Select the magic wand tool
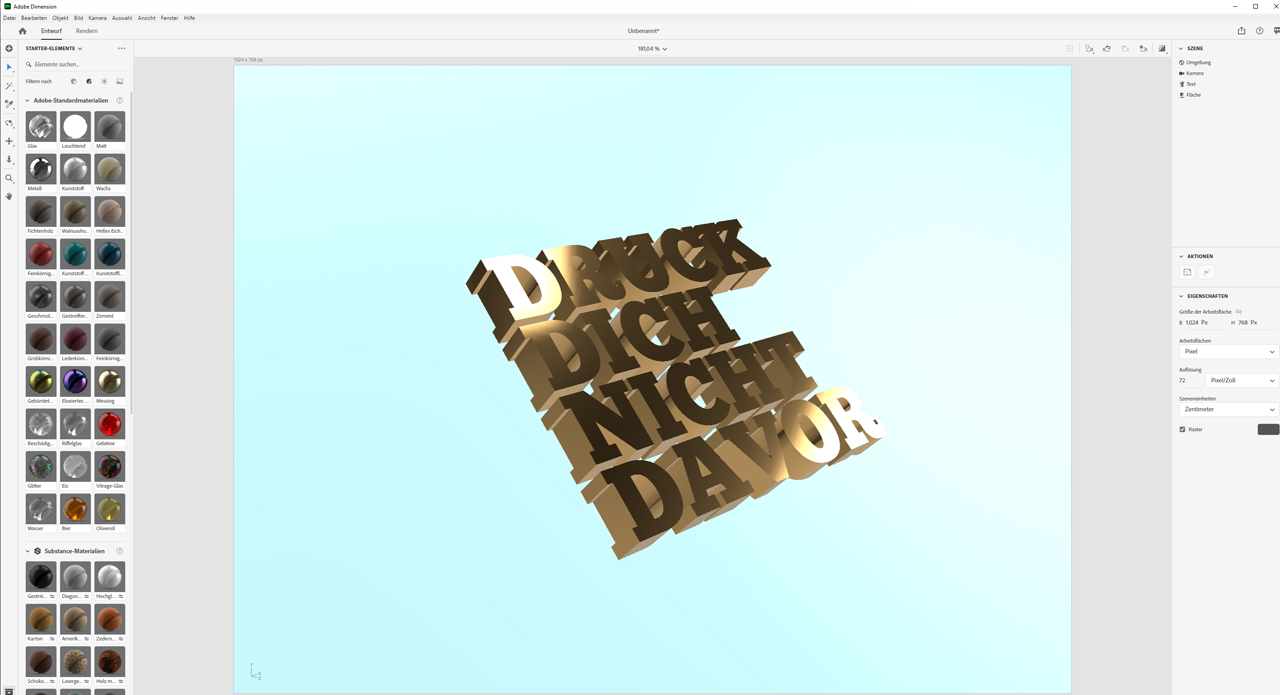 pyautogui.click(x=9, y=86)
